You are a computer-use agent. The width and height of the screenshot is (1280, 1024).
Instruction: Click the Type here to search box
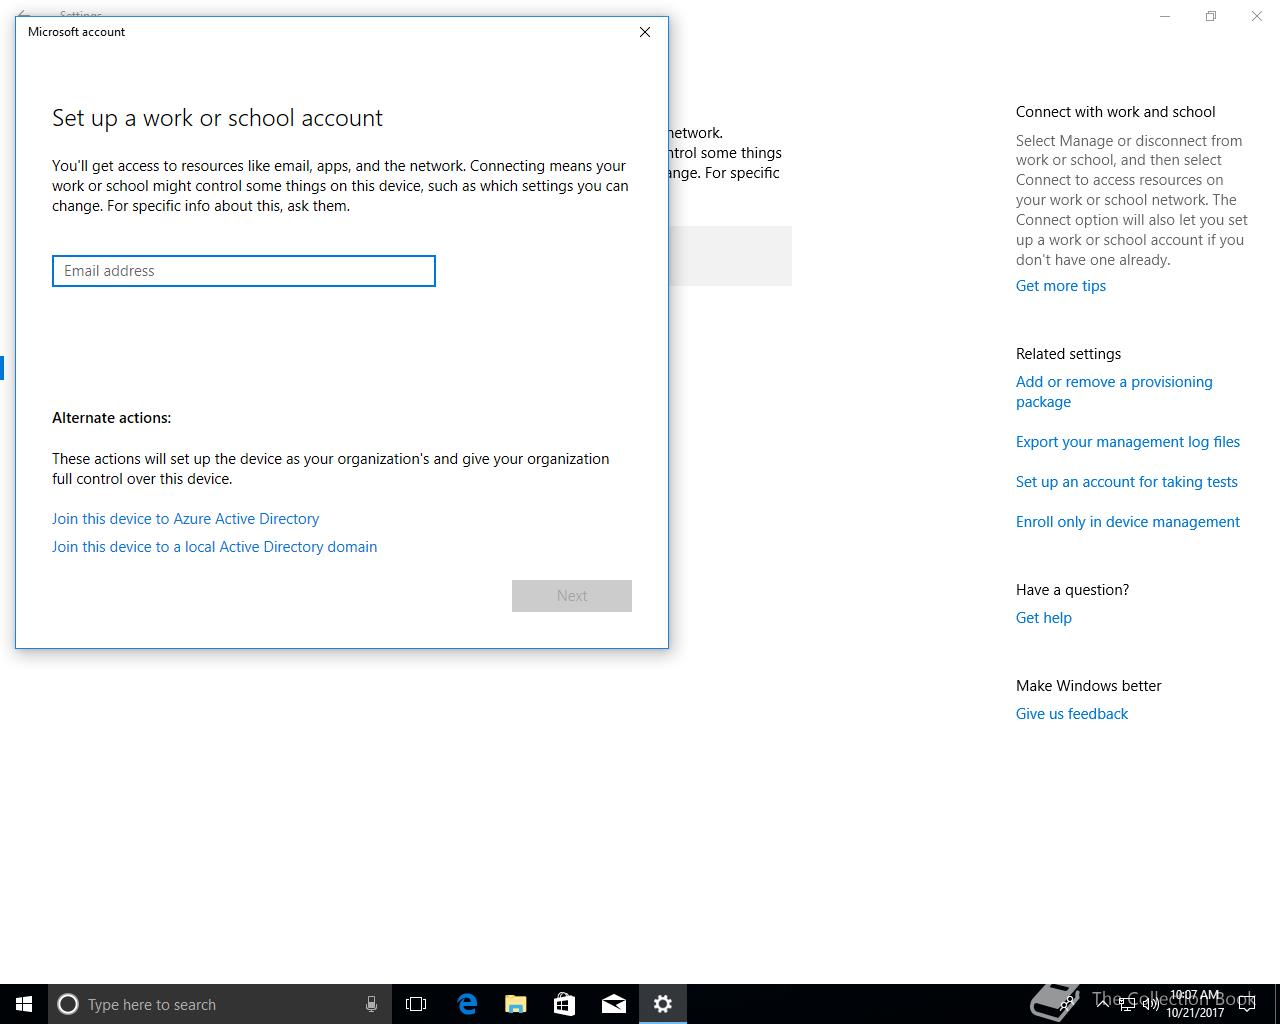pos(220,1004)
